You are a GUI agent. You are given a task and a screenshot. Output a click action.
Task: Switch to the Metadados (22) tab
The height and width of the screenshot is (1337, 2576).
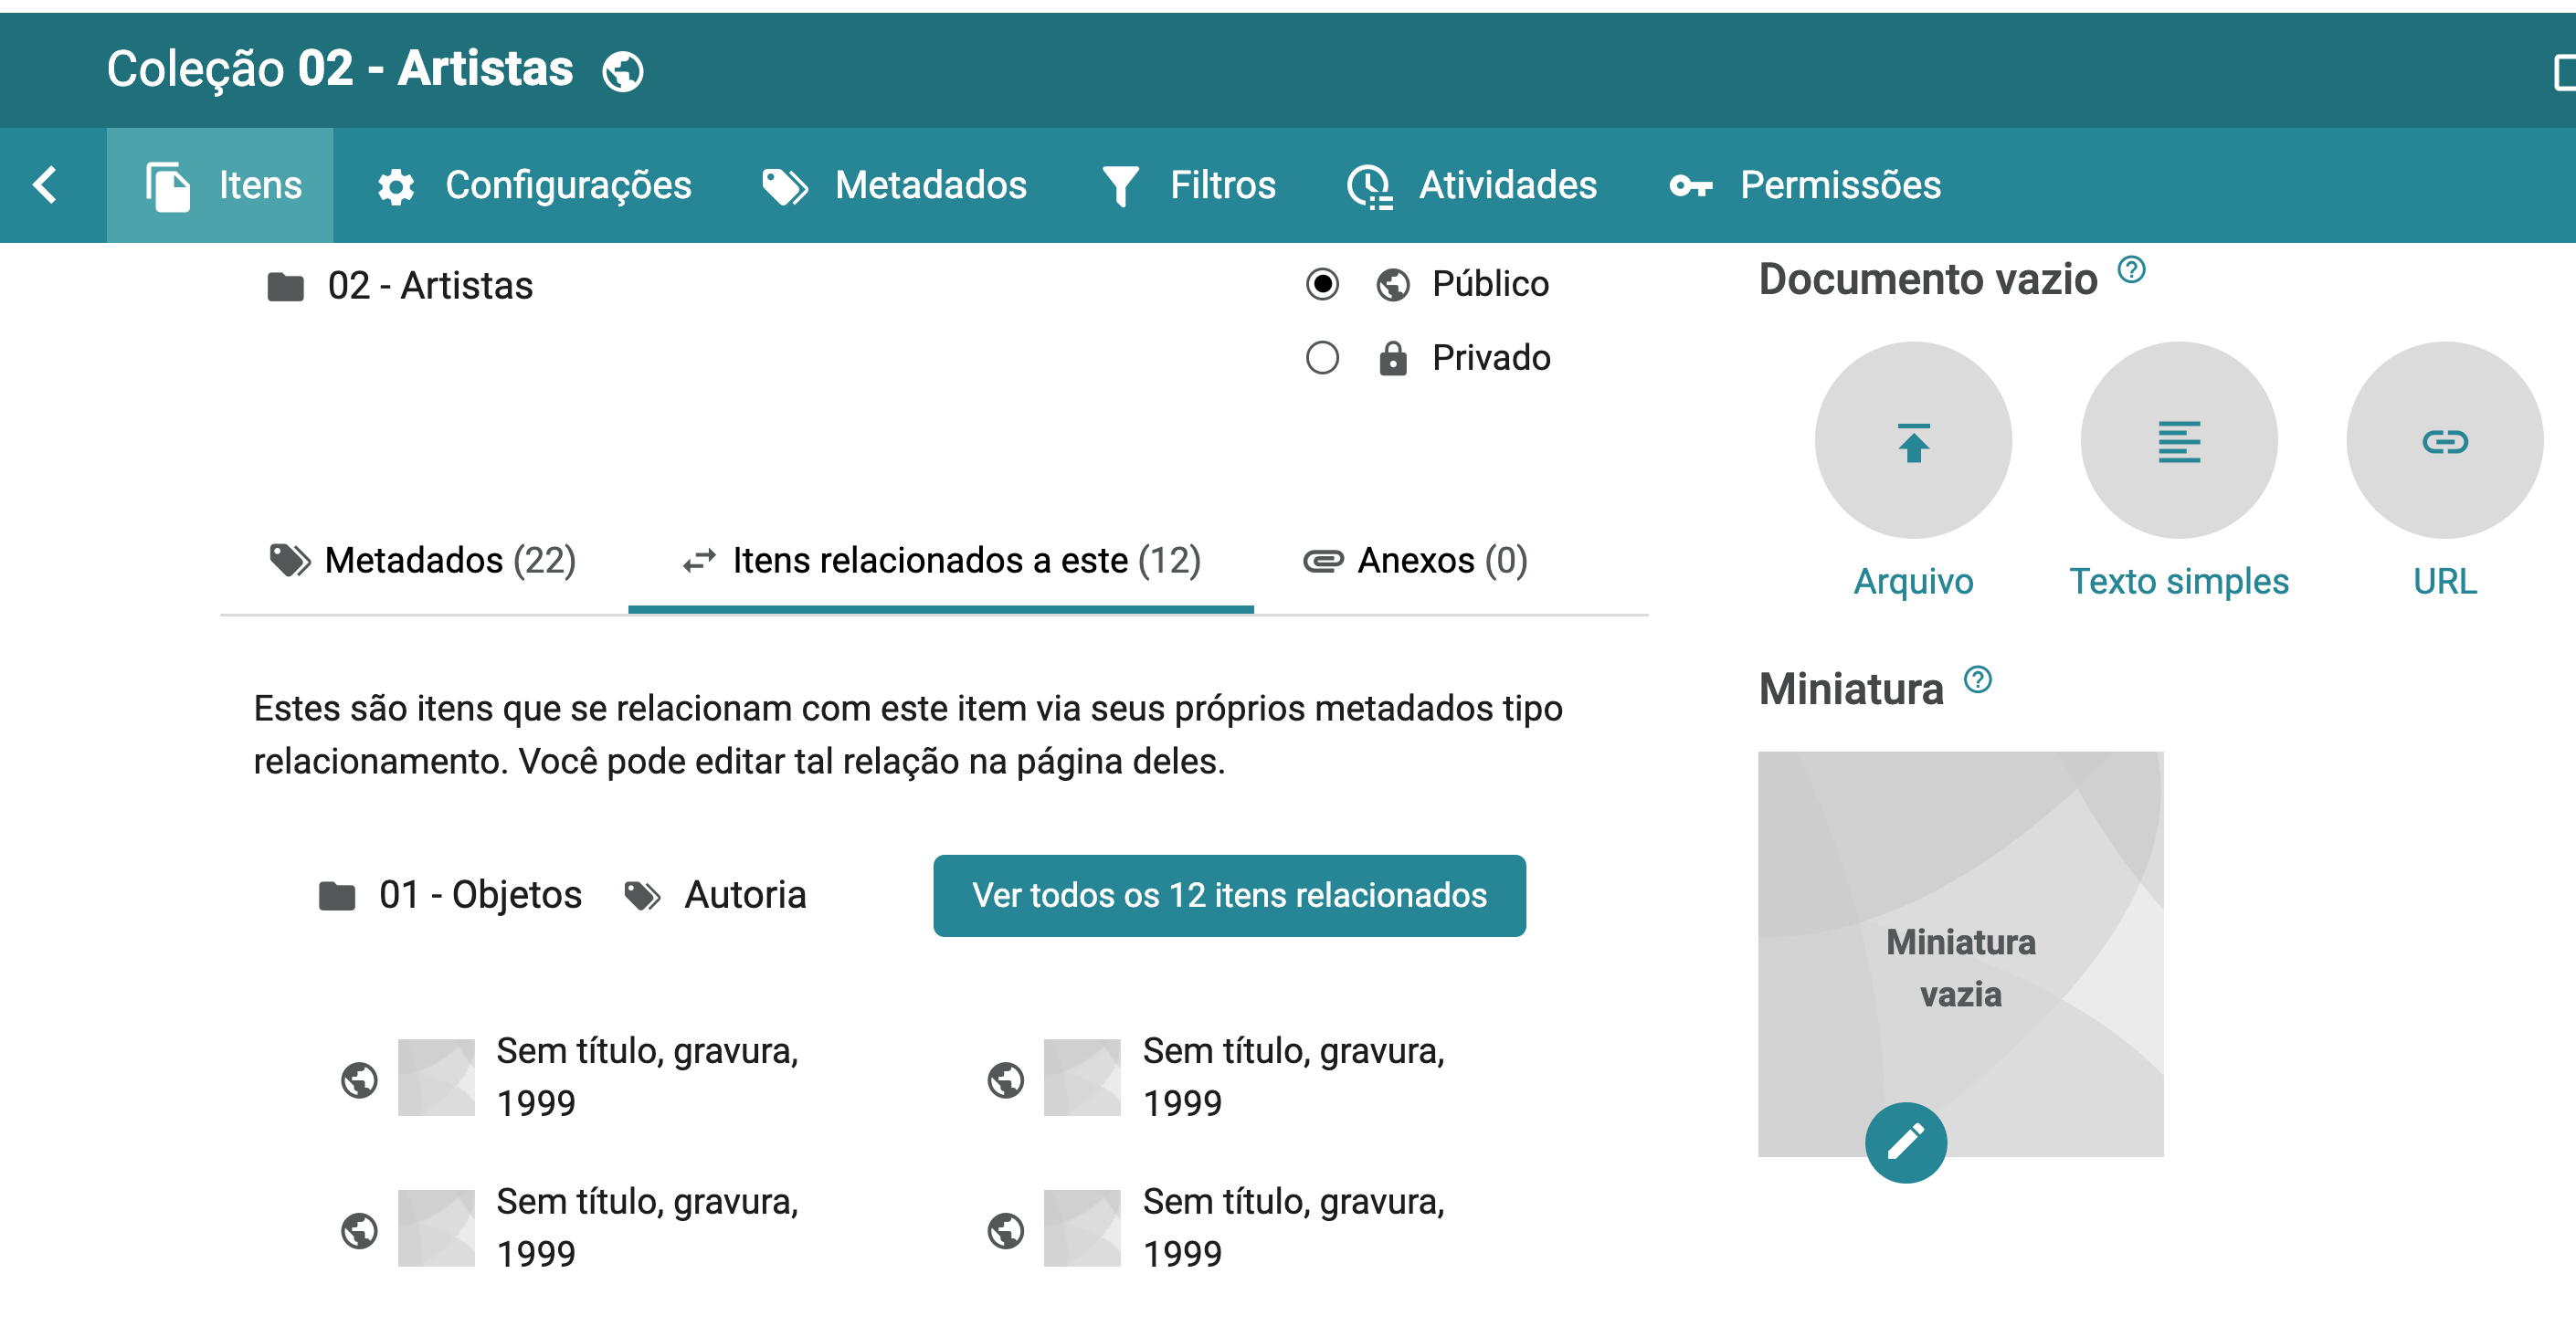click(423, 561)
